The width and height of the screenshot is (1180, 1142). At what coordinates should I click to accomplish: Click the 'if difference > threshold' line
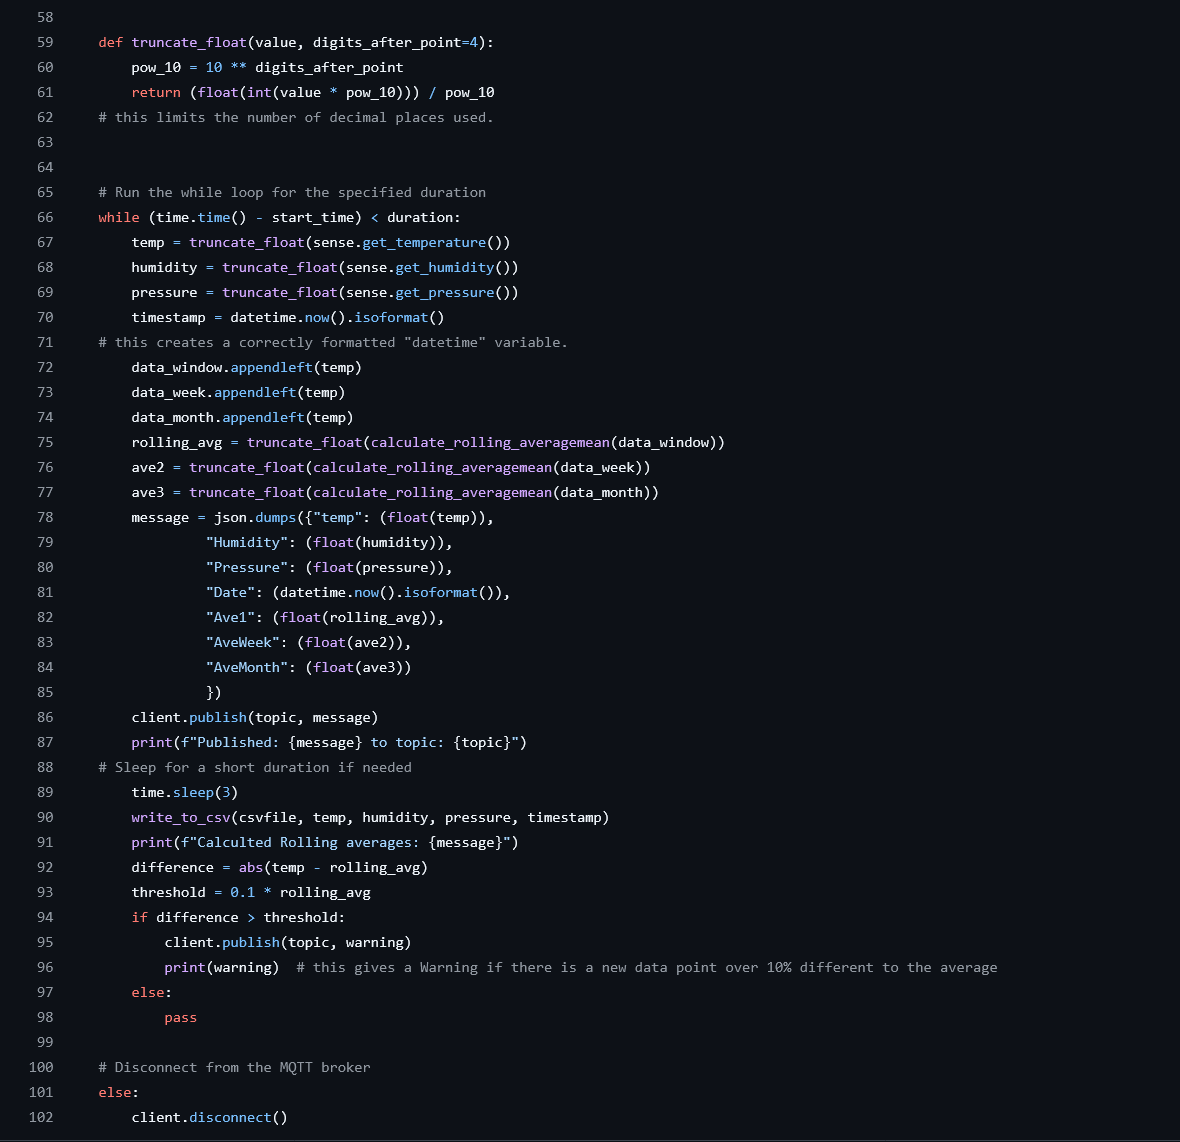click(238, 917)
